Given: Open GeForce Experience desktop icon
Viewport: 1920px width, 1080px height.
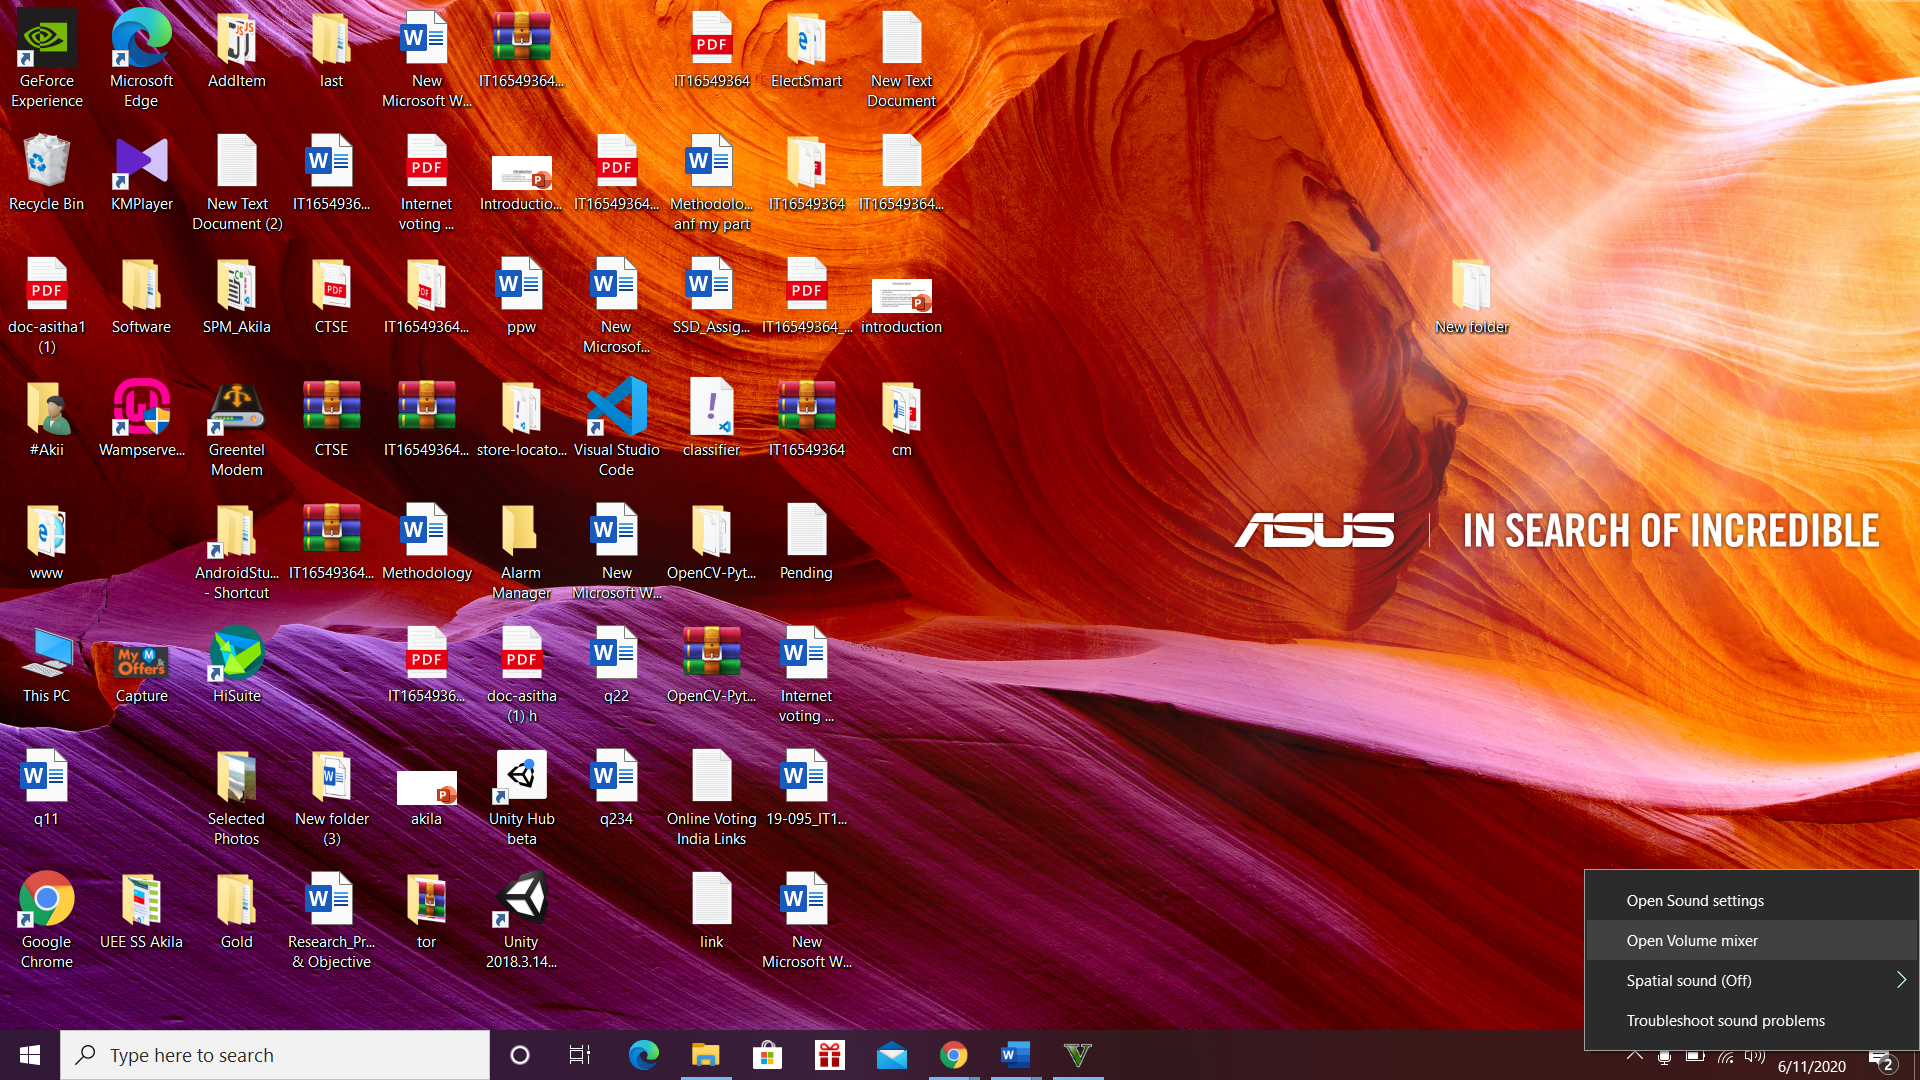Looking at the screenshot, I should click(x=46, y=42).
